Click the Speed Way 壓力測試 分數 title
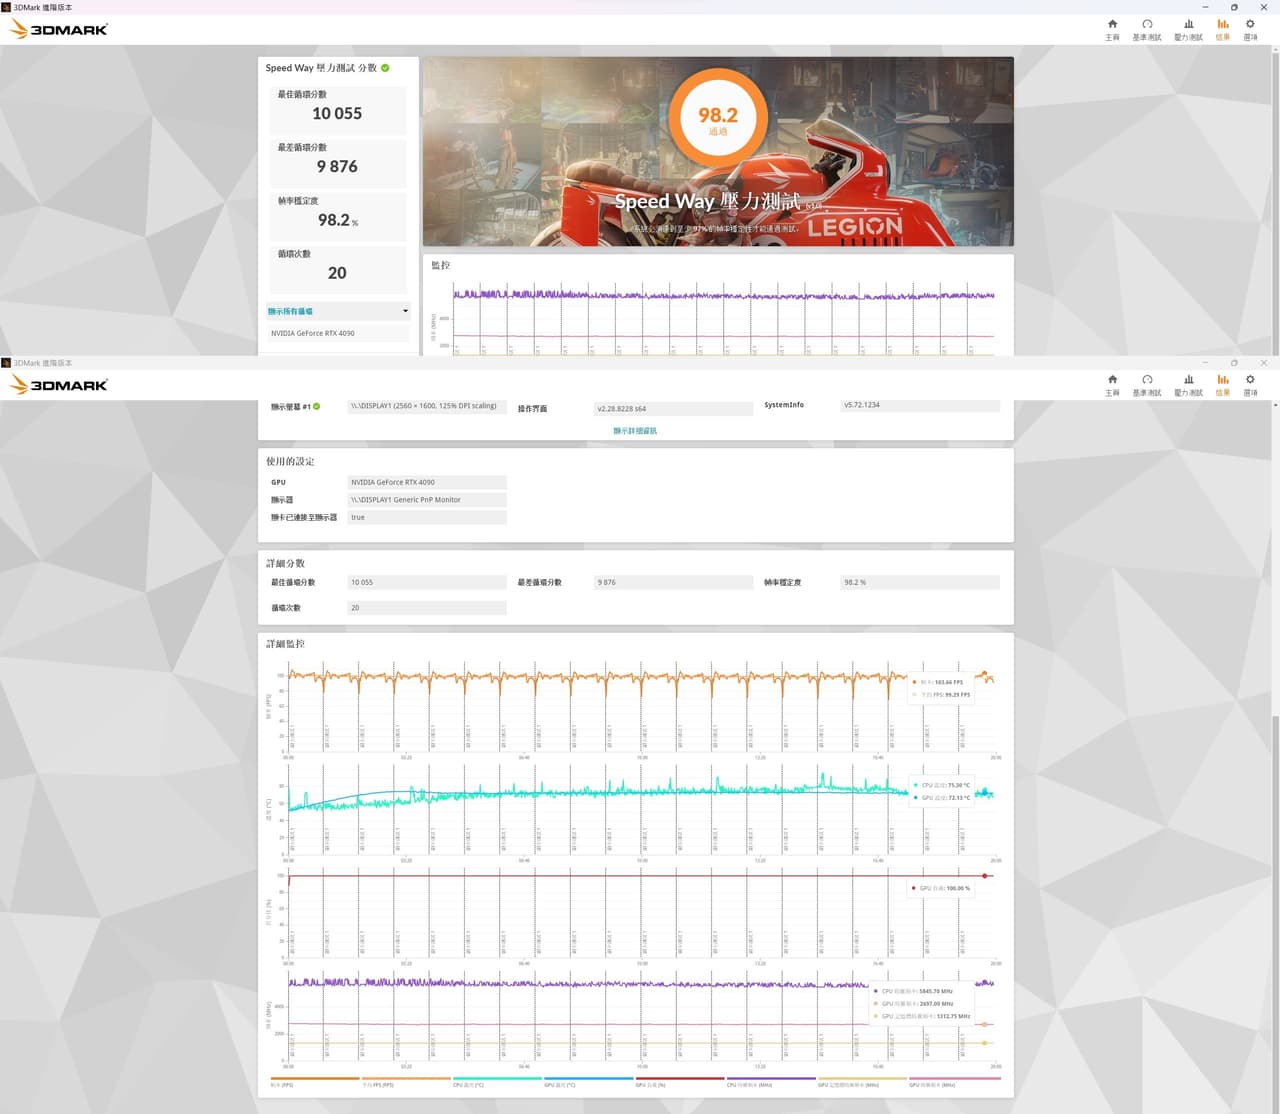 click(321, 68)
